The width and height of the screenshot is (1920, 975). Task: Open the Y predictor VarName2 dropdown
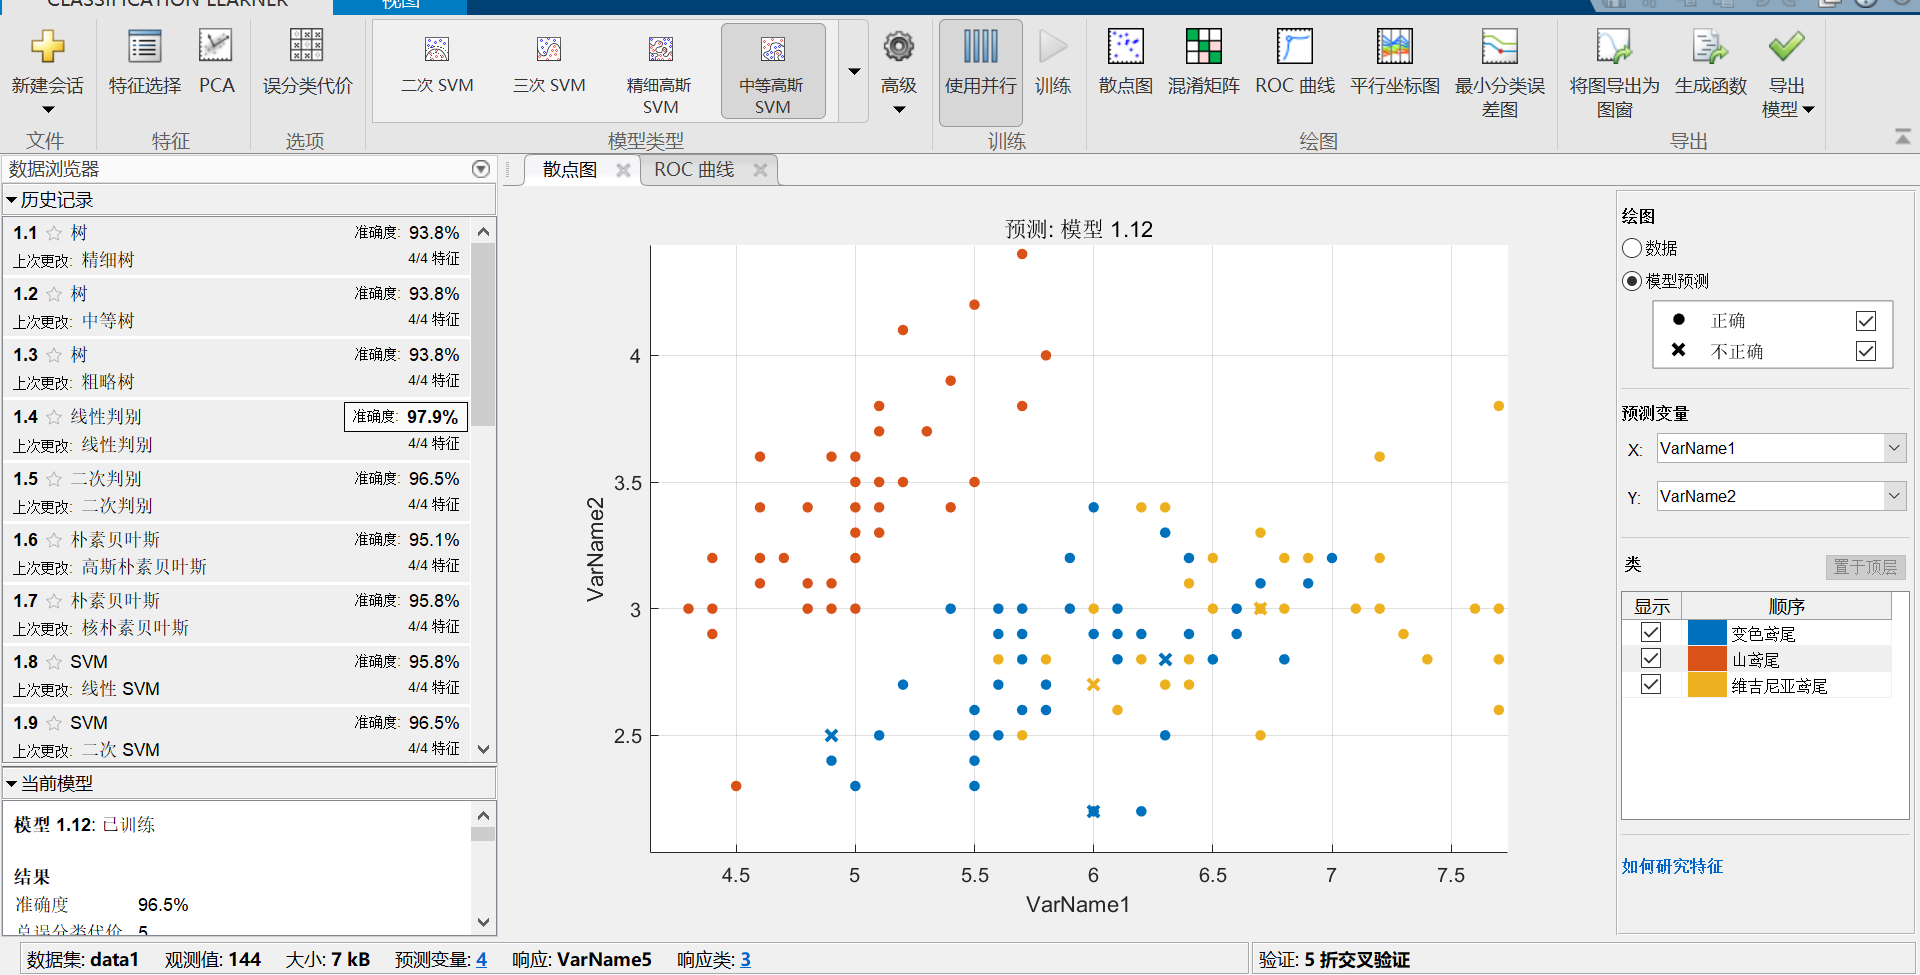[x=1894, y=496]
